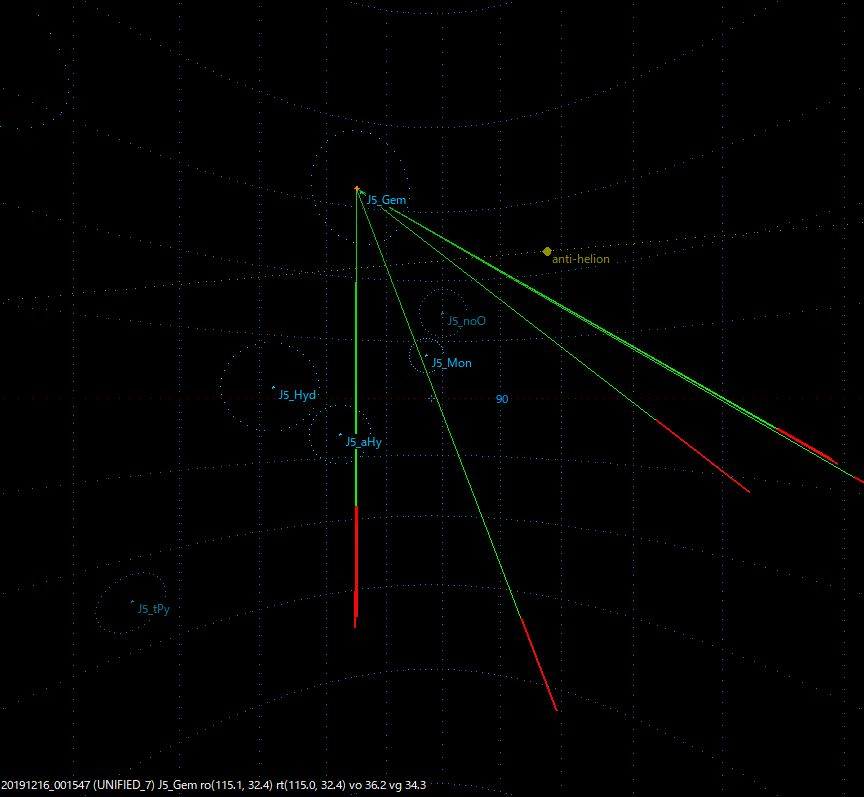This screenshot has width=864, height=797.
Task: Click the J5_aHy shower name link
Action: click(362, 441)
